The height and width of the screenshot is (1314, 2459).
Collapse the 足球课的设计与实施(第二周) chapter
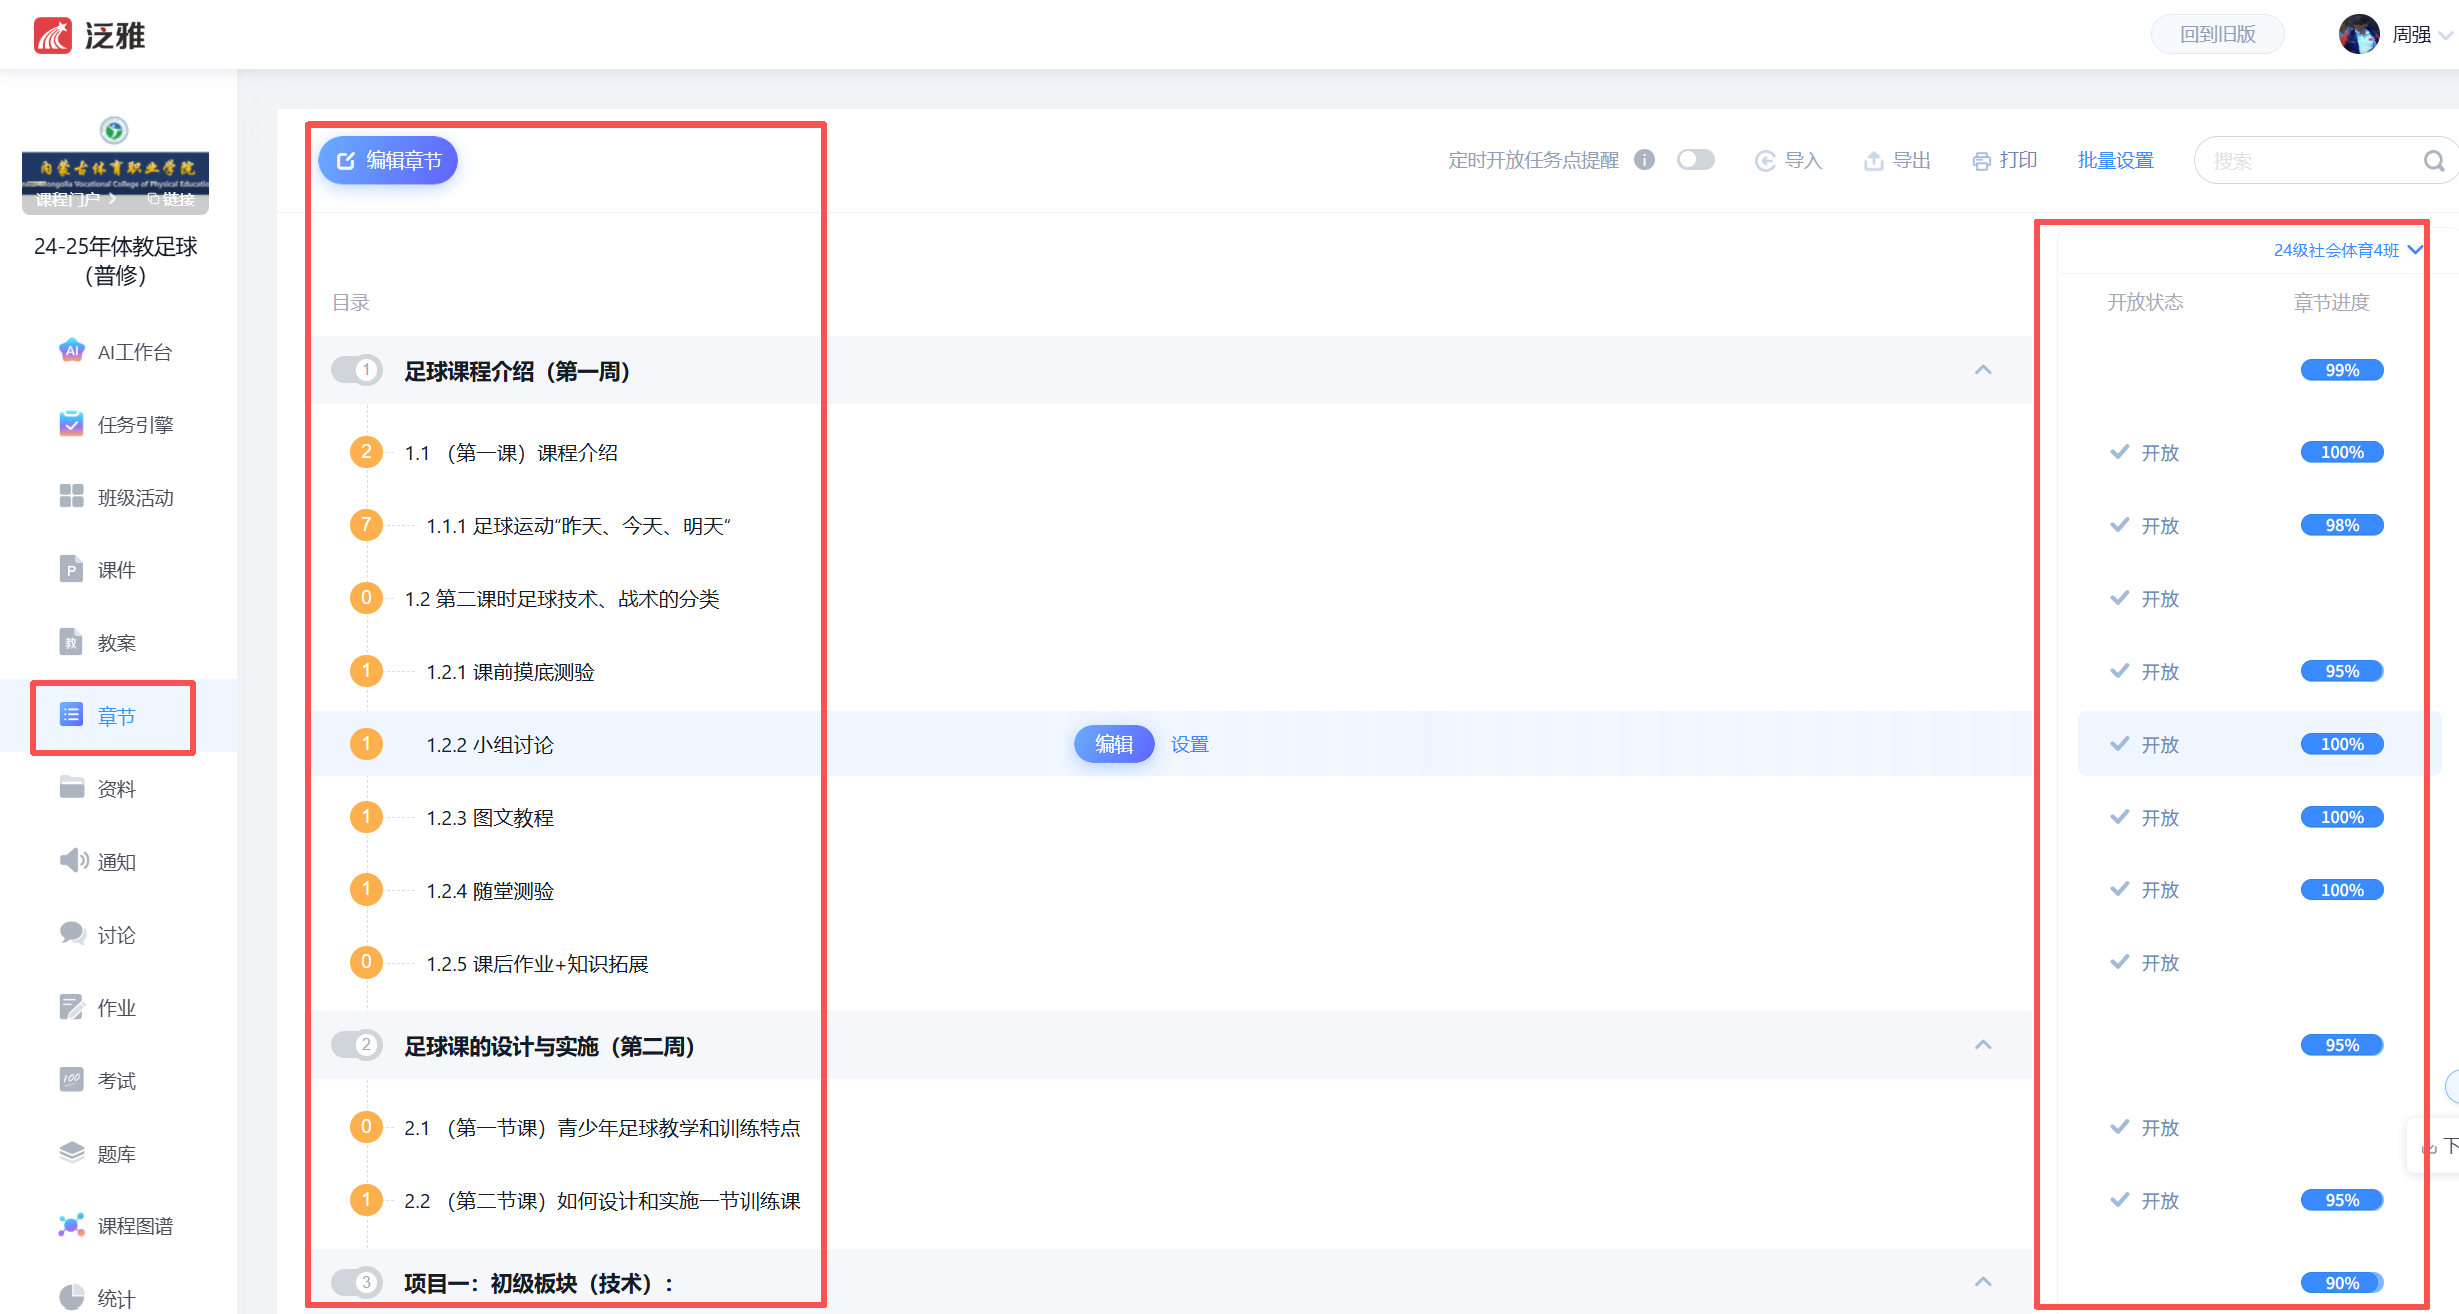1983,1045
